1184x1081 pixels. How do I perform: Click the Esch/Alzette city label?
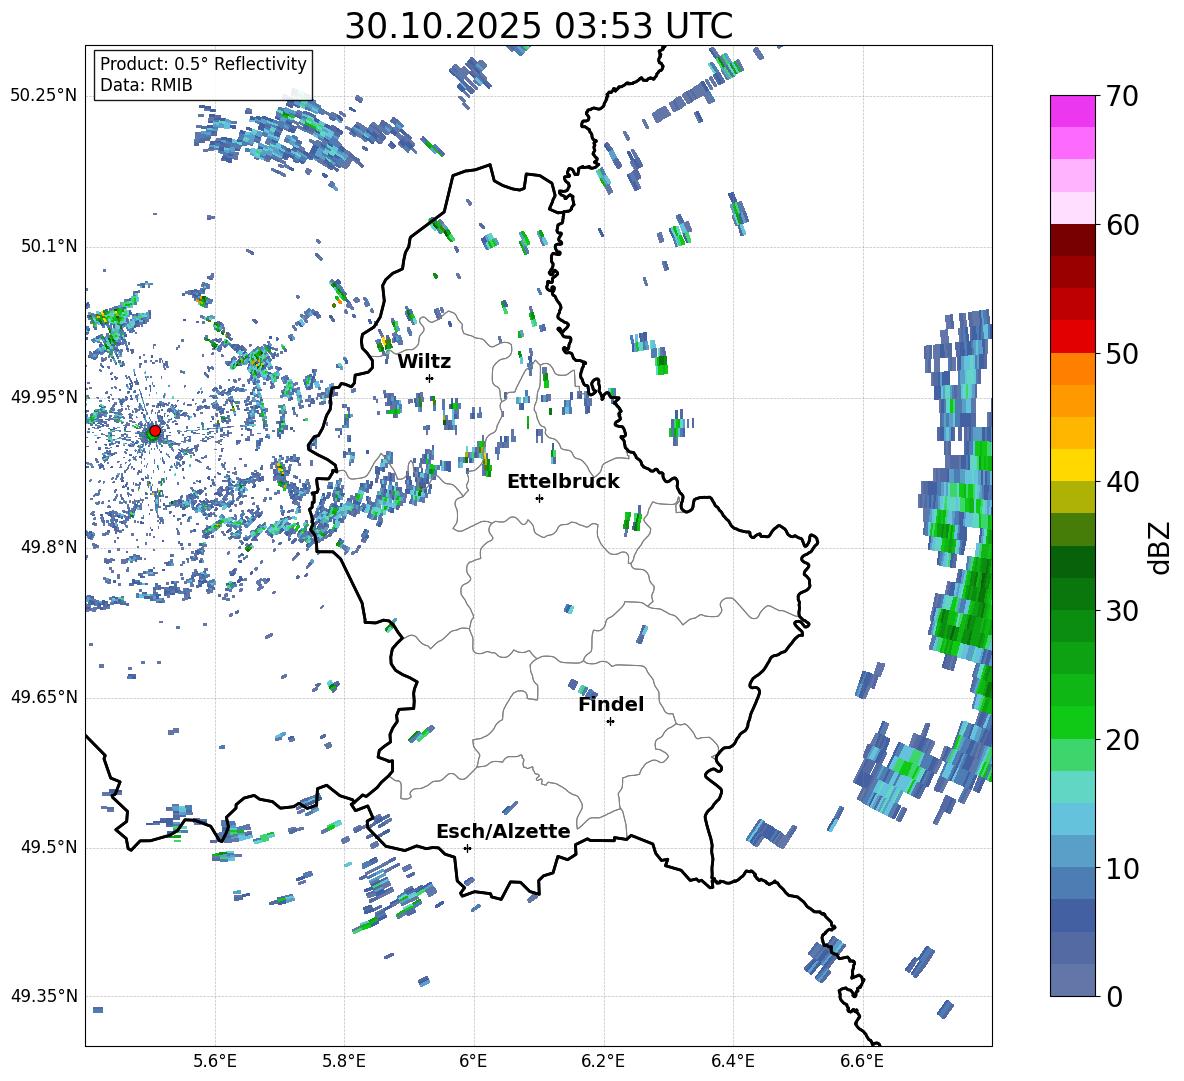504,832
